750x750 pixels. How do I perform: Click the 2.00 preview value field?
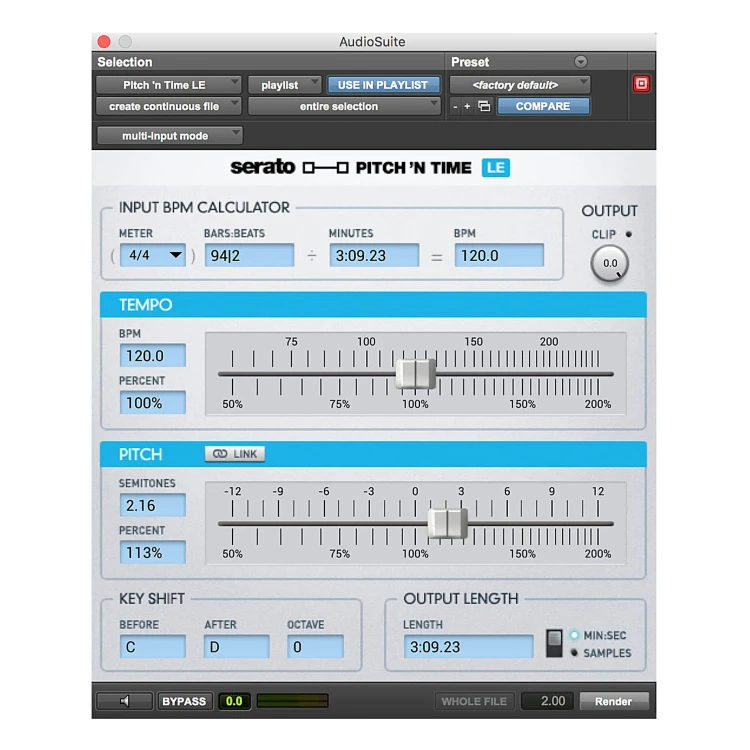point(547,701)
